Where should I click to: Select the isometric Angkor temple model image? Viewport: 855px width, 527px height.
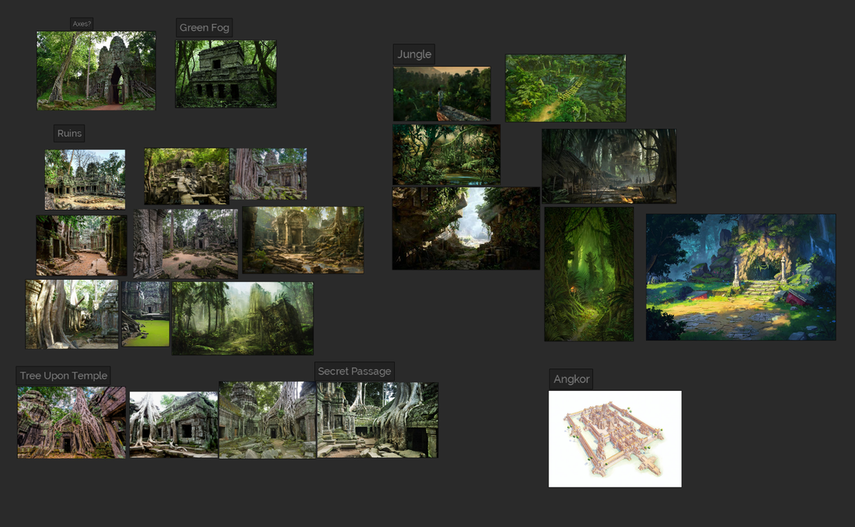tap(614, 438)
